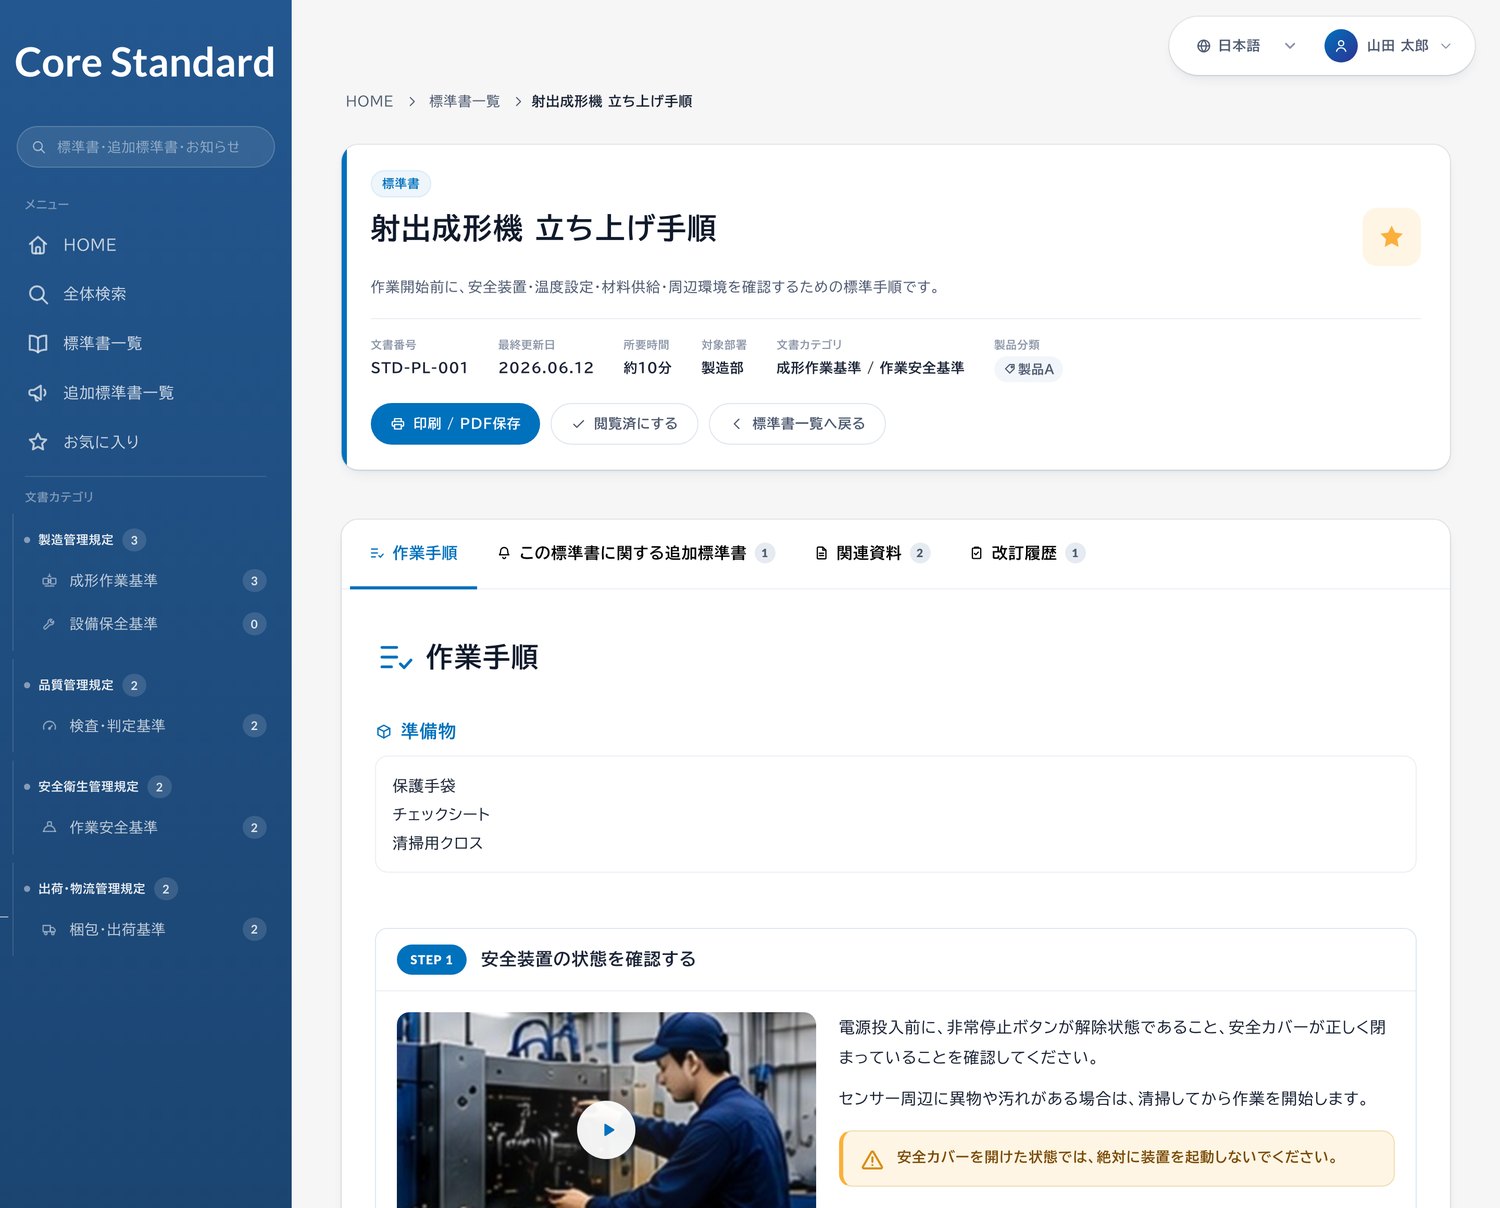Click the home icon in sidebar
Screen dimensions: 1500x1208
coord(38,245)
